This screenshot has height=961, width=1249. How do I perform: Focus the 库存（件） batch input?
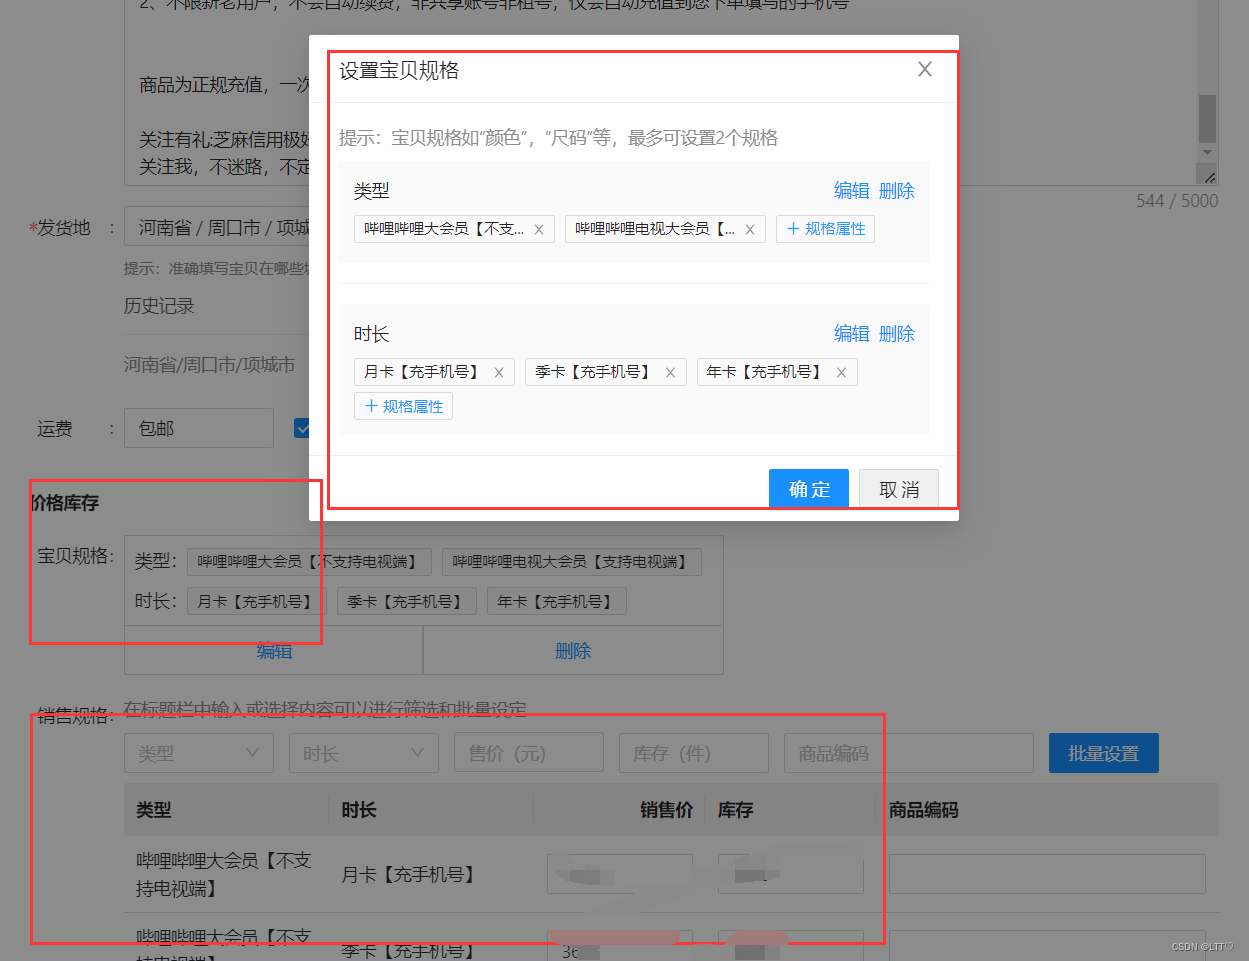(x=694, y=753)
